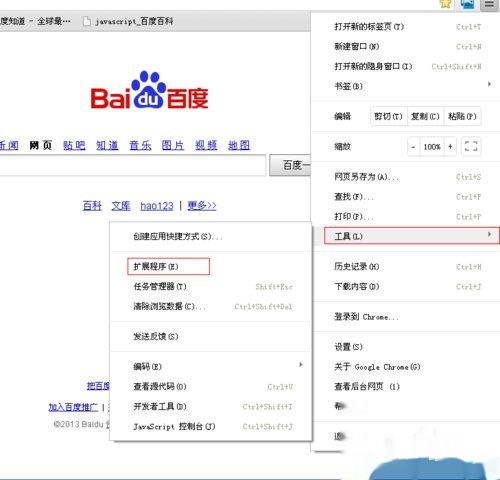Screen dimensions: 500x480
Task: Click the Chrome hamburger menu icon
Action: [489, 5]
